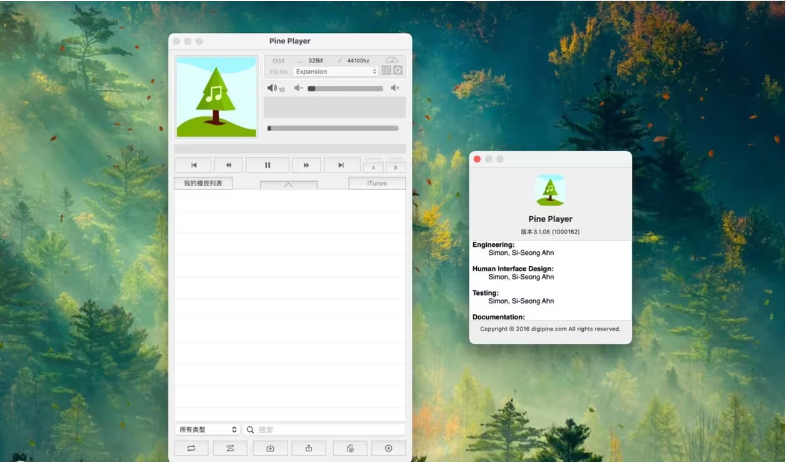Rewind the current track

click(229, 165)
